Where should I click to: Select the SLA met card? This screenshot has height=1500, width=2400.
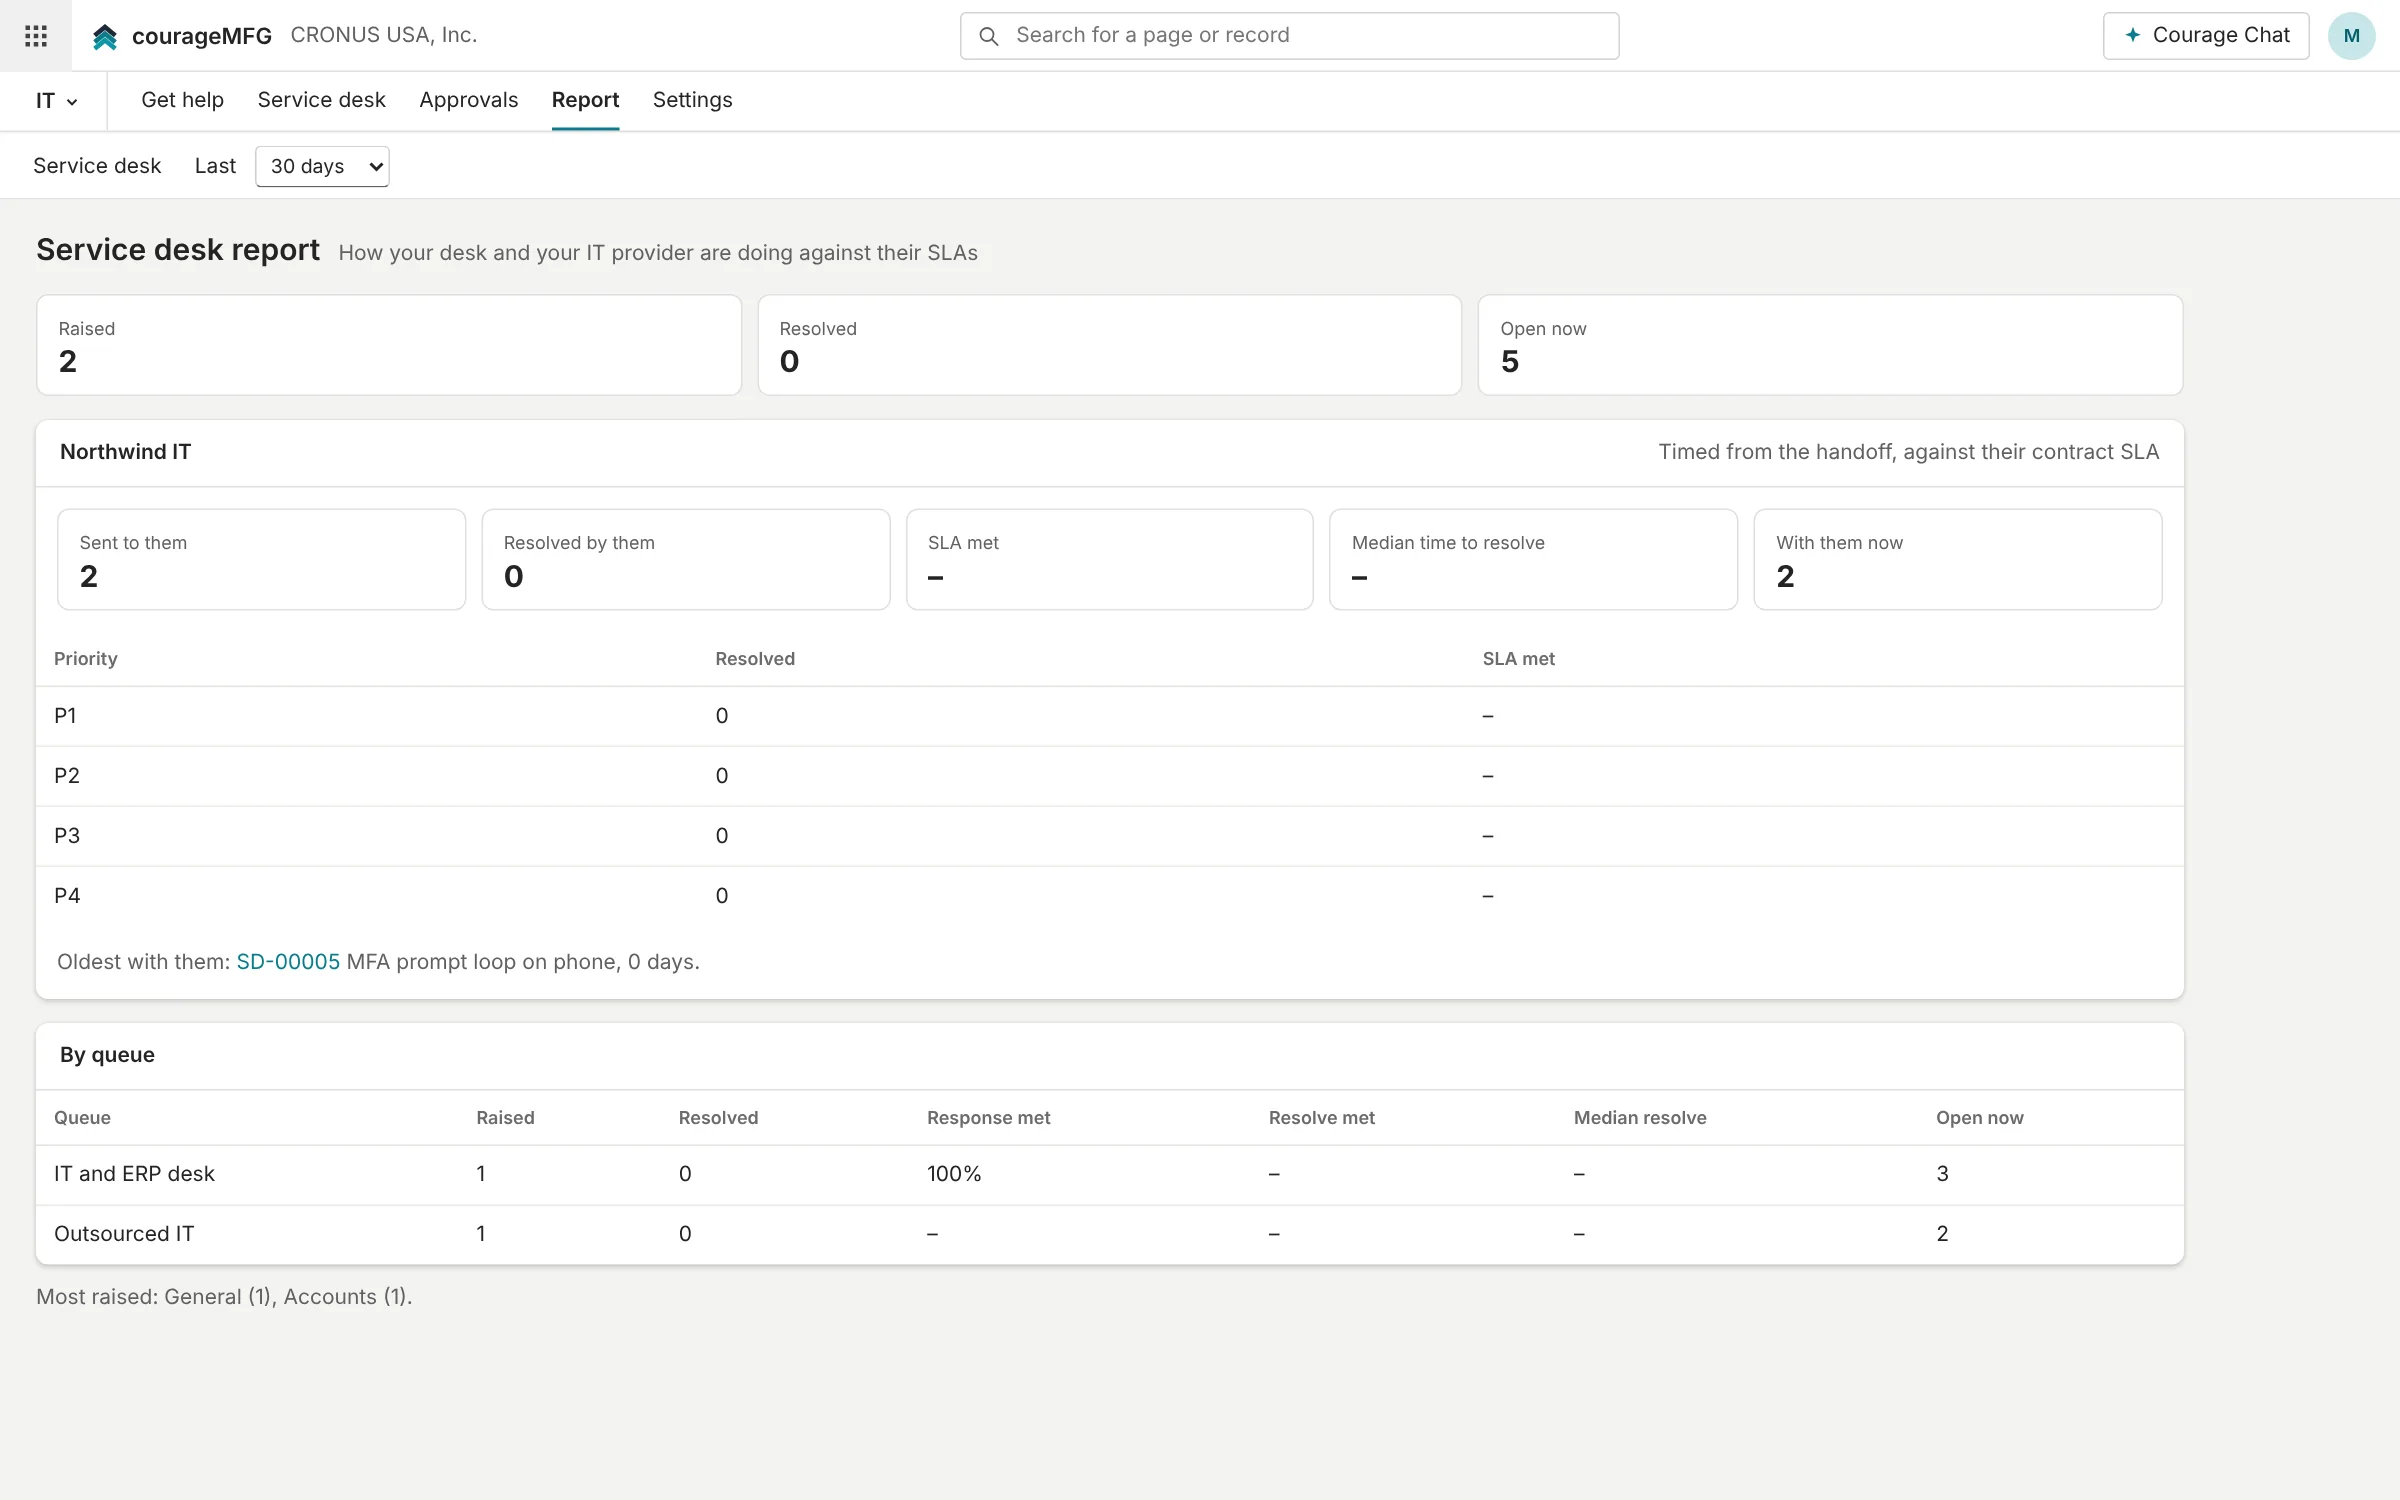click(1109, 560)
